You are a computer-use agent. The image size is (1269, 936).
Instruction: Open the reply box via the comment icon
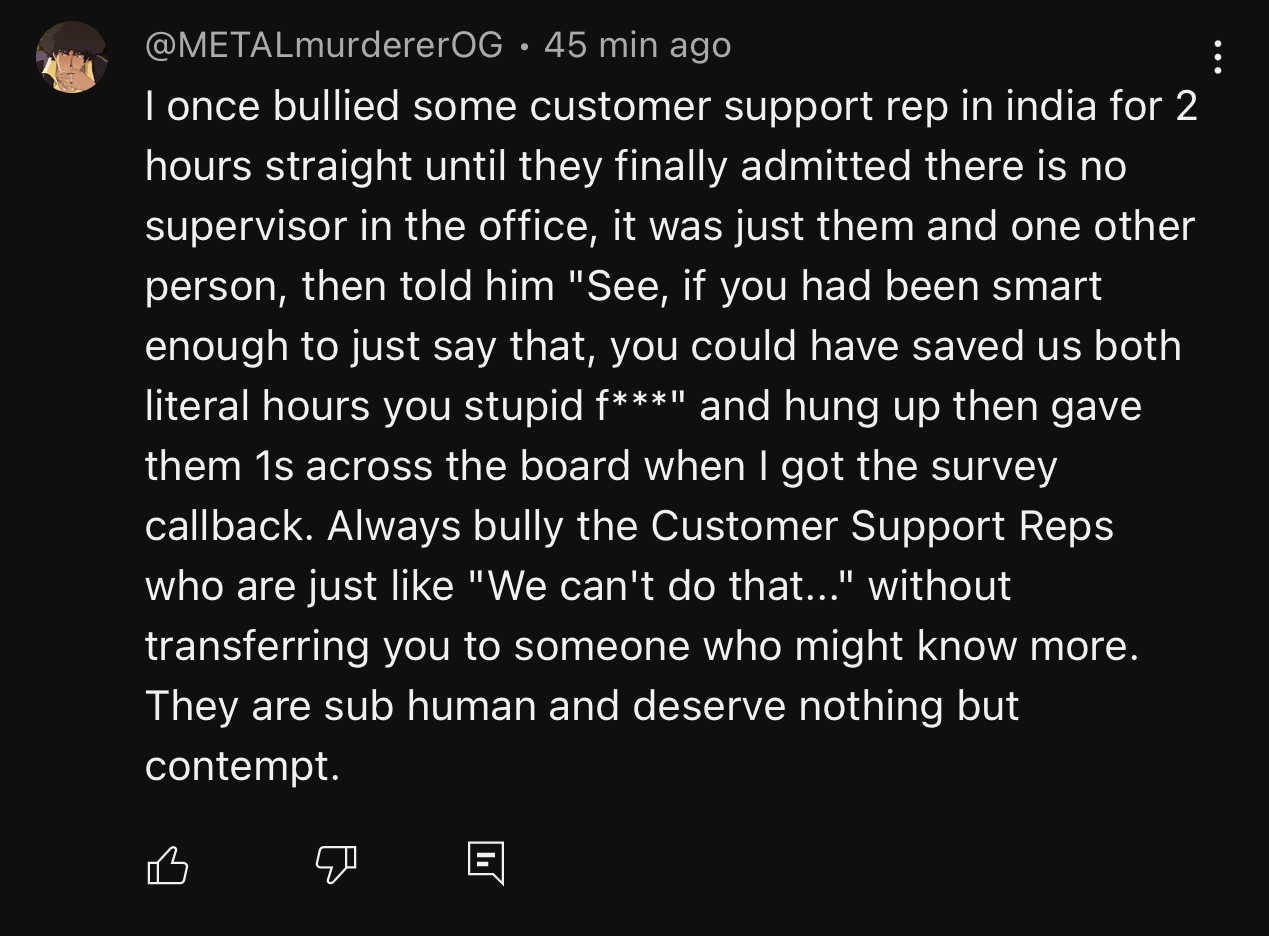click(x=486, y=863)
